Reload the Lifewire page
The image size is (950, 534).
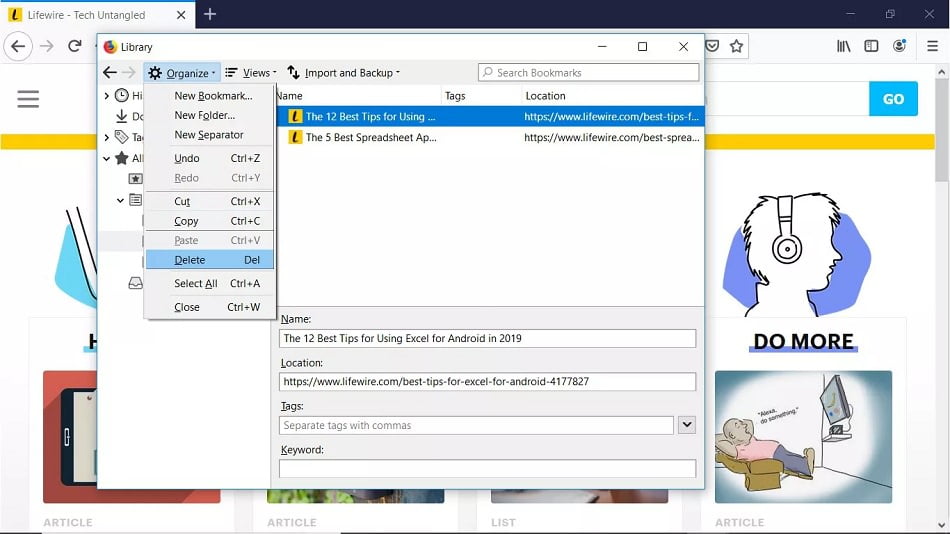(x=75, y=46)
